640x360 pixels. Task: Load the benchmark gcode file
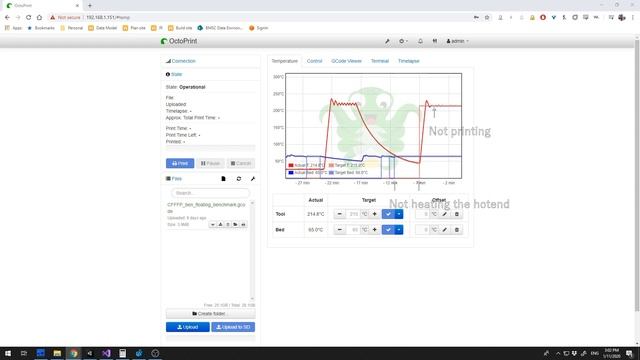(x=236, y=224)
